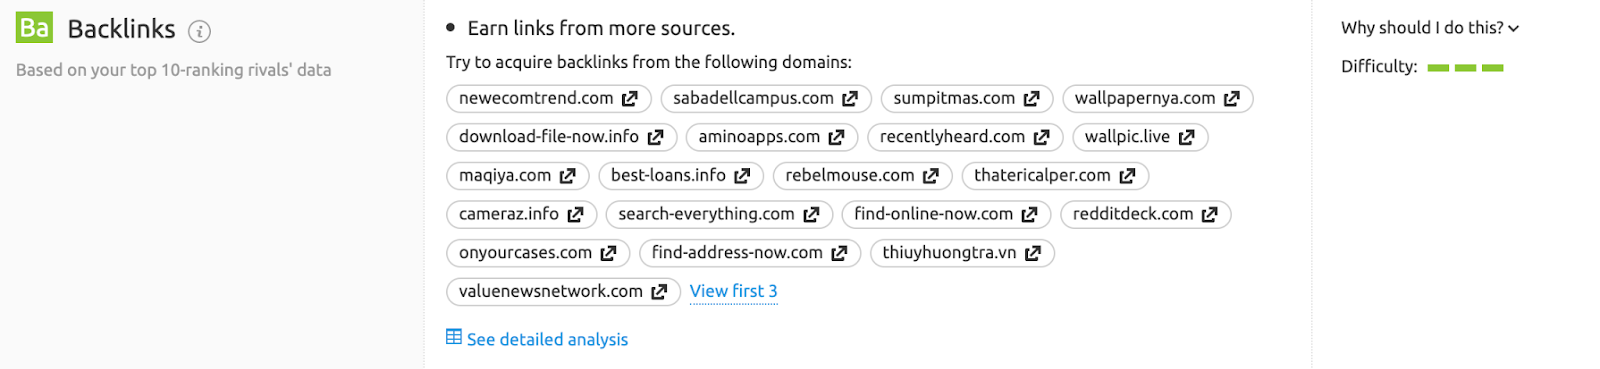Open See detailed analysis link
1600x369 pixels.
(547, 339)
